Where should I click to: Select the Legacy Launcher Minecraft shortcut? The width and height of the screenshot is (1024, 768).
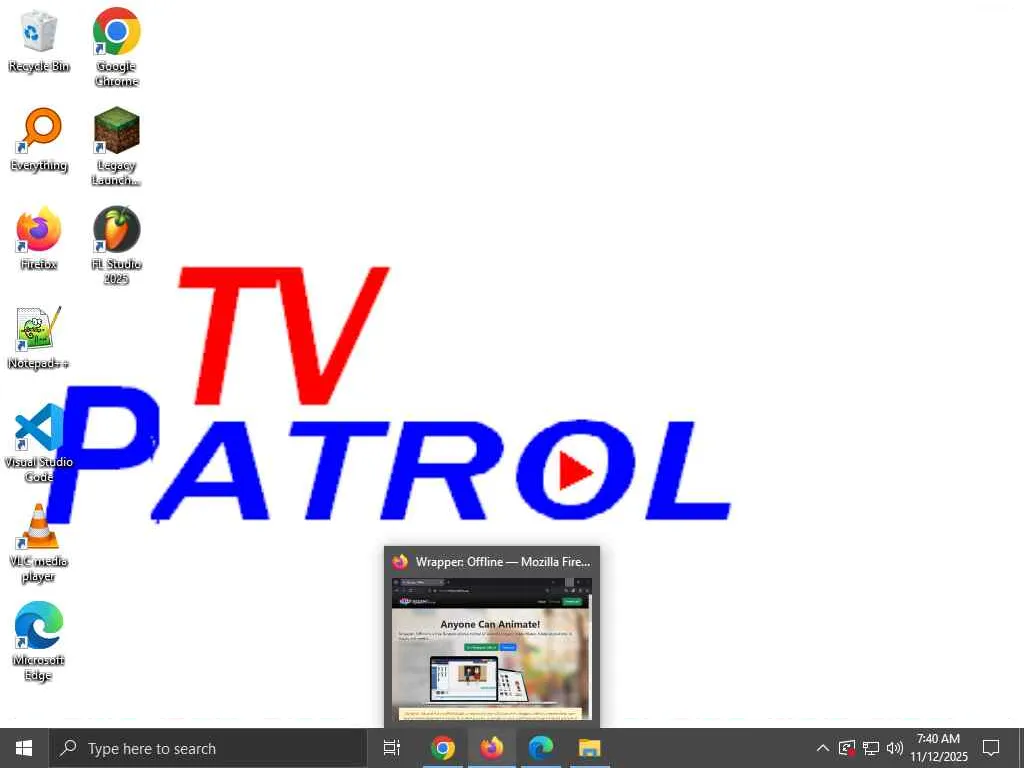[116, 147]
